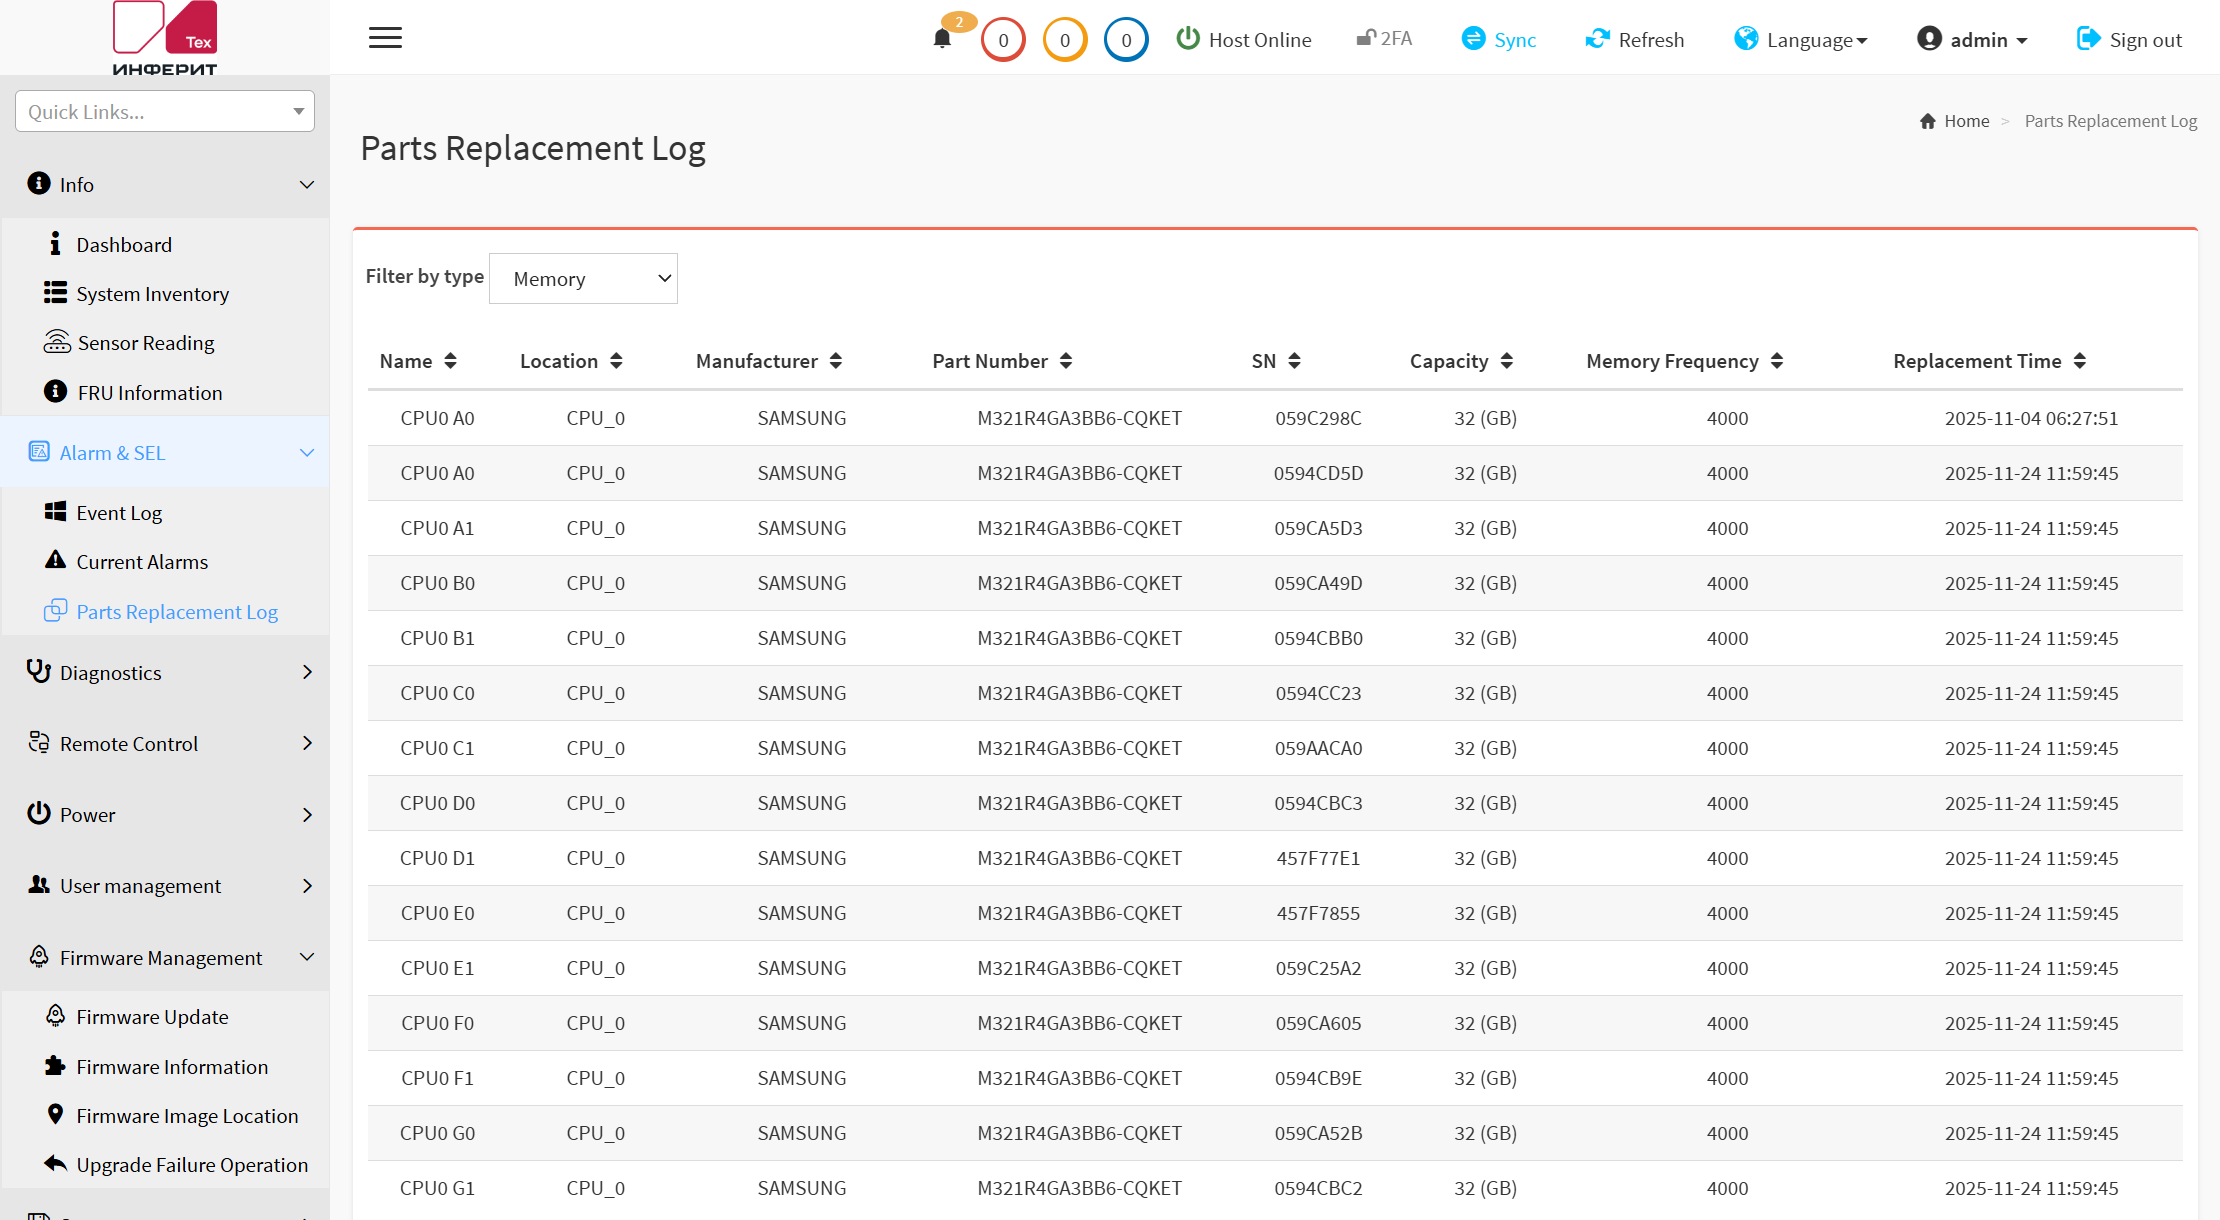Viewport: 2220px width, 1220px height.
Task: Expand the Diagnostics sidebar section
Action: click(166, 673)
